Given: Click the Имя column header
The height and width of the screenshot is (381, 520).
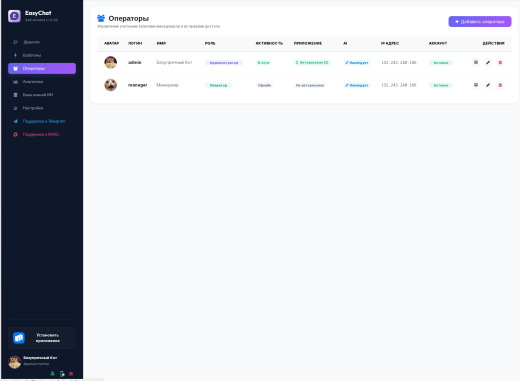Looking at the screenshot, I should click(161, 43).
